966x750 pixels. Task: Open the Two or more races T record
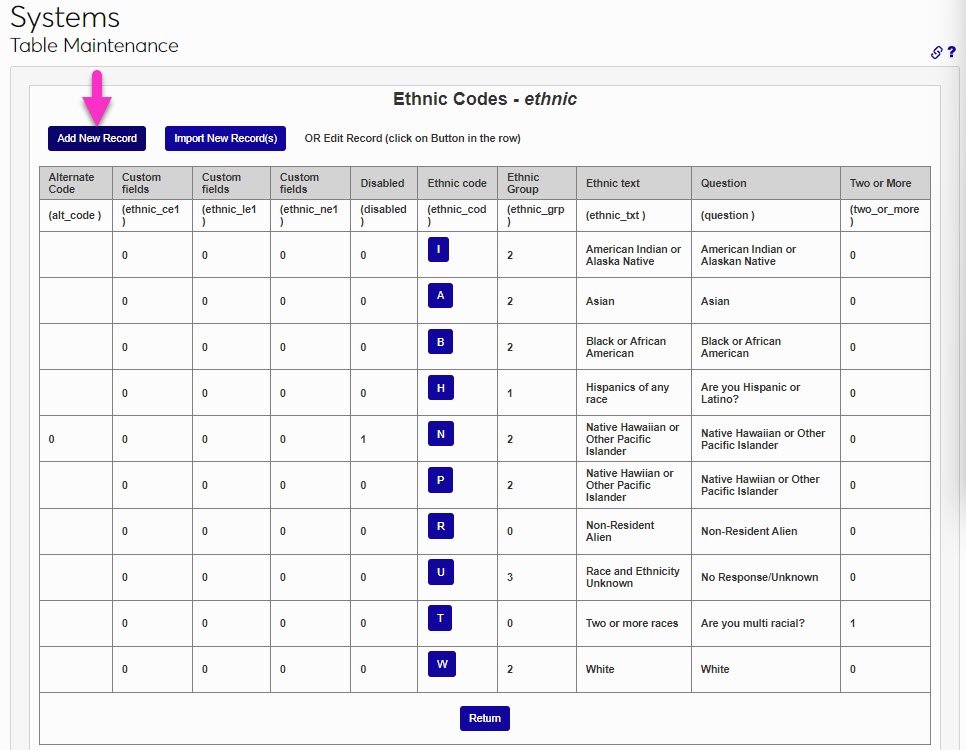440,618
